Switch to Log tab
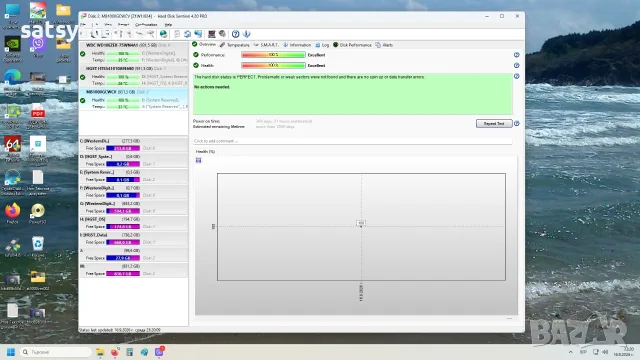Screen dimensions: 640x360 pos(322,45)
